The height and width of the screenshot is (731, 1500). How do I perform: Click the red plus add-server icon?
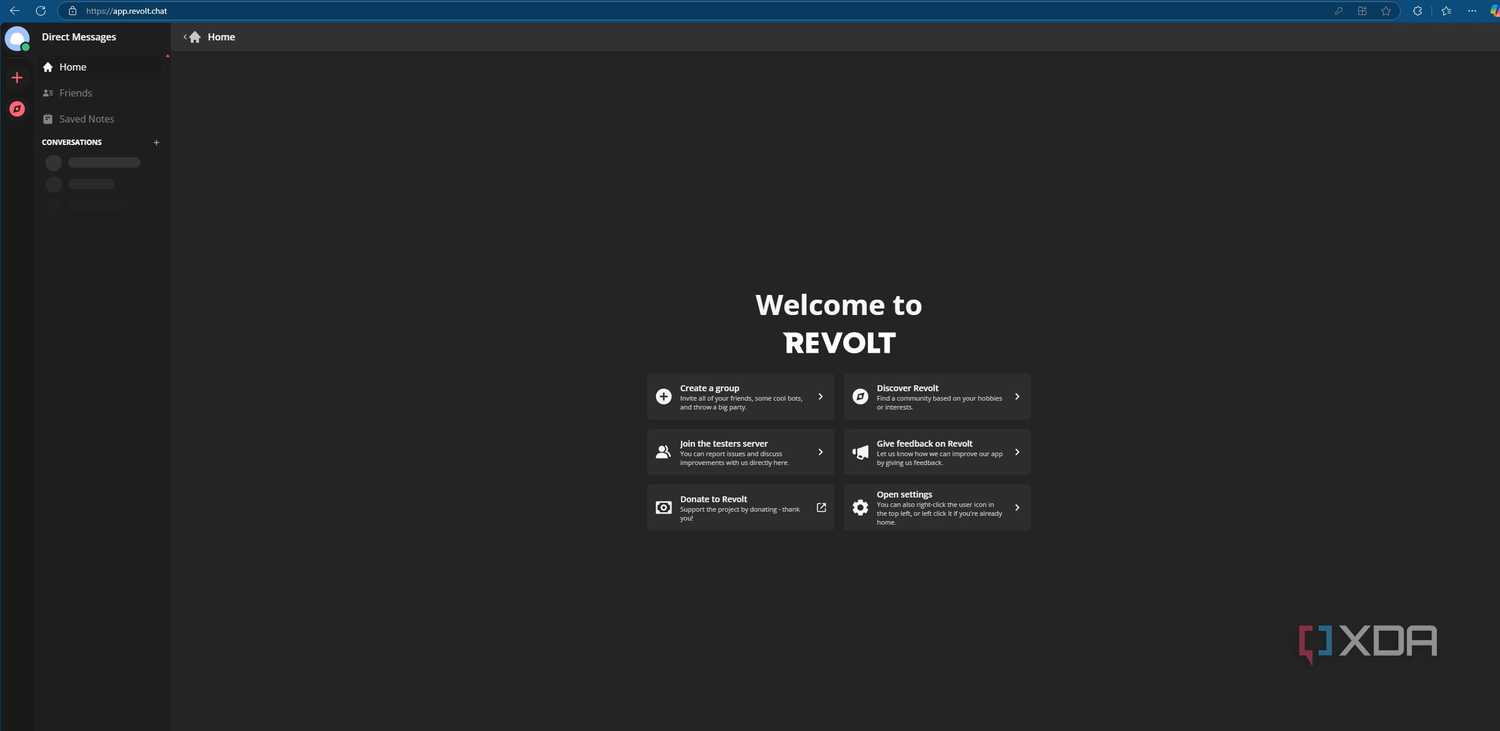coord(17,77)
